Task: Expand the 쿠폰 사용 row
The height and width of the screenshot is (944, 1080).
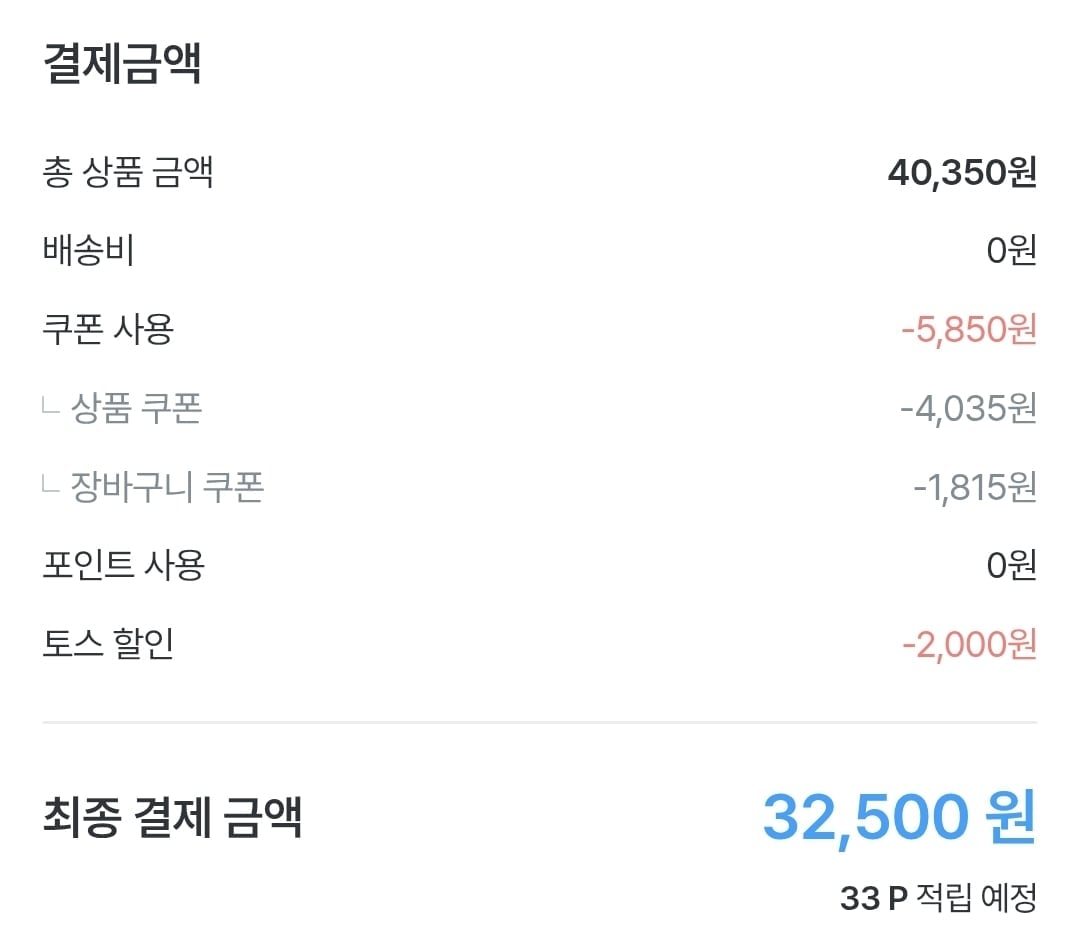Action: point(108,329)
